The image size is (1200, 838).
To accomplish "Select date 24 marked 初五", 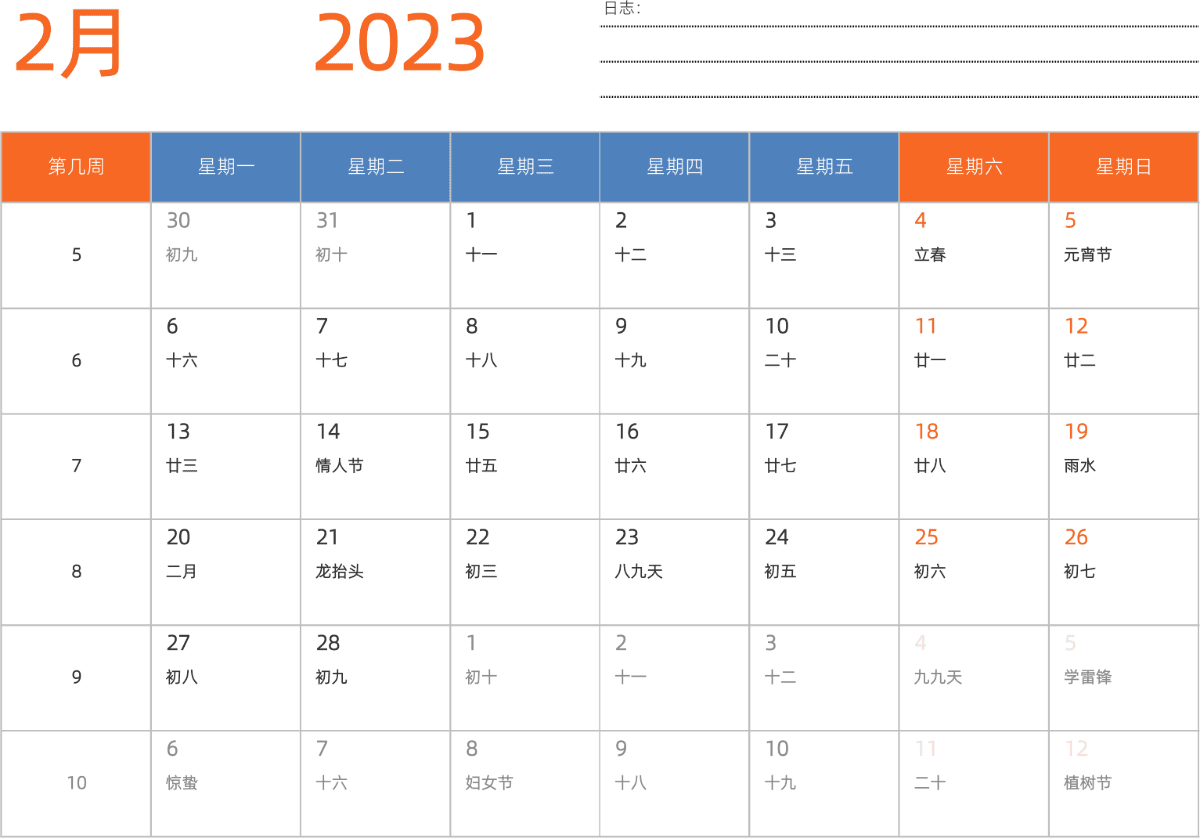I will 825,572.
